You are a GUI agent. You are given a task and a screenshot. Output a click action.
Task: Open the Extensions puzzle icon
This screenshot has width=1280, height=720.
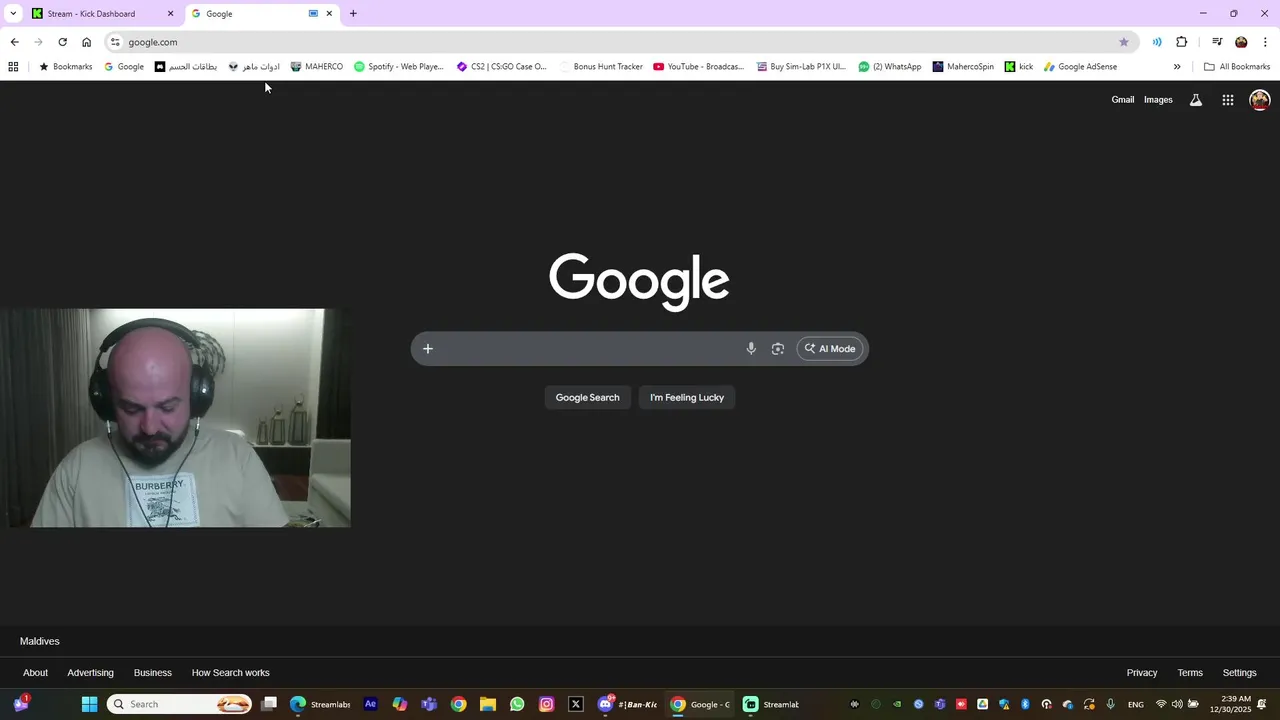coord(1182,42)
